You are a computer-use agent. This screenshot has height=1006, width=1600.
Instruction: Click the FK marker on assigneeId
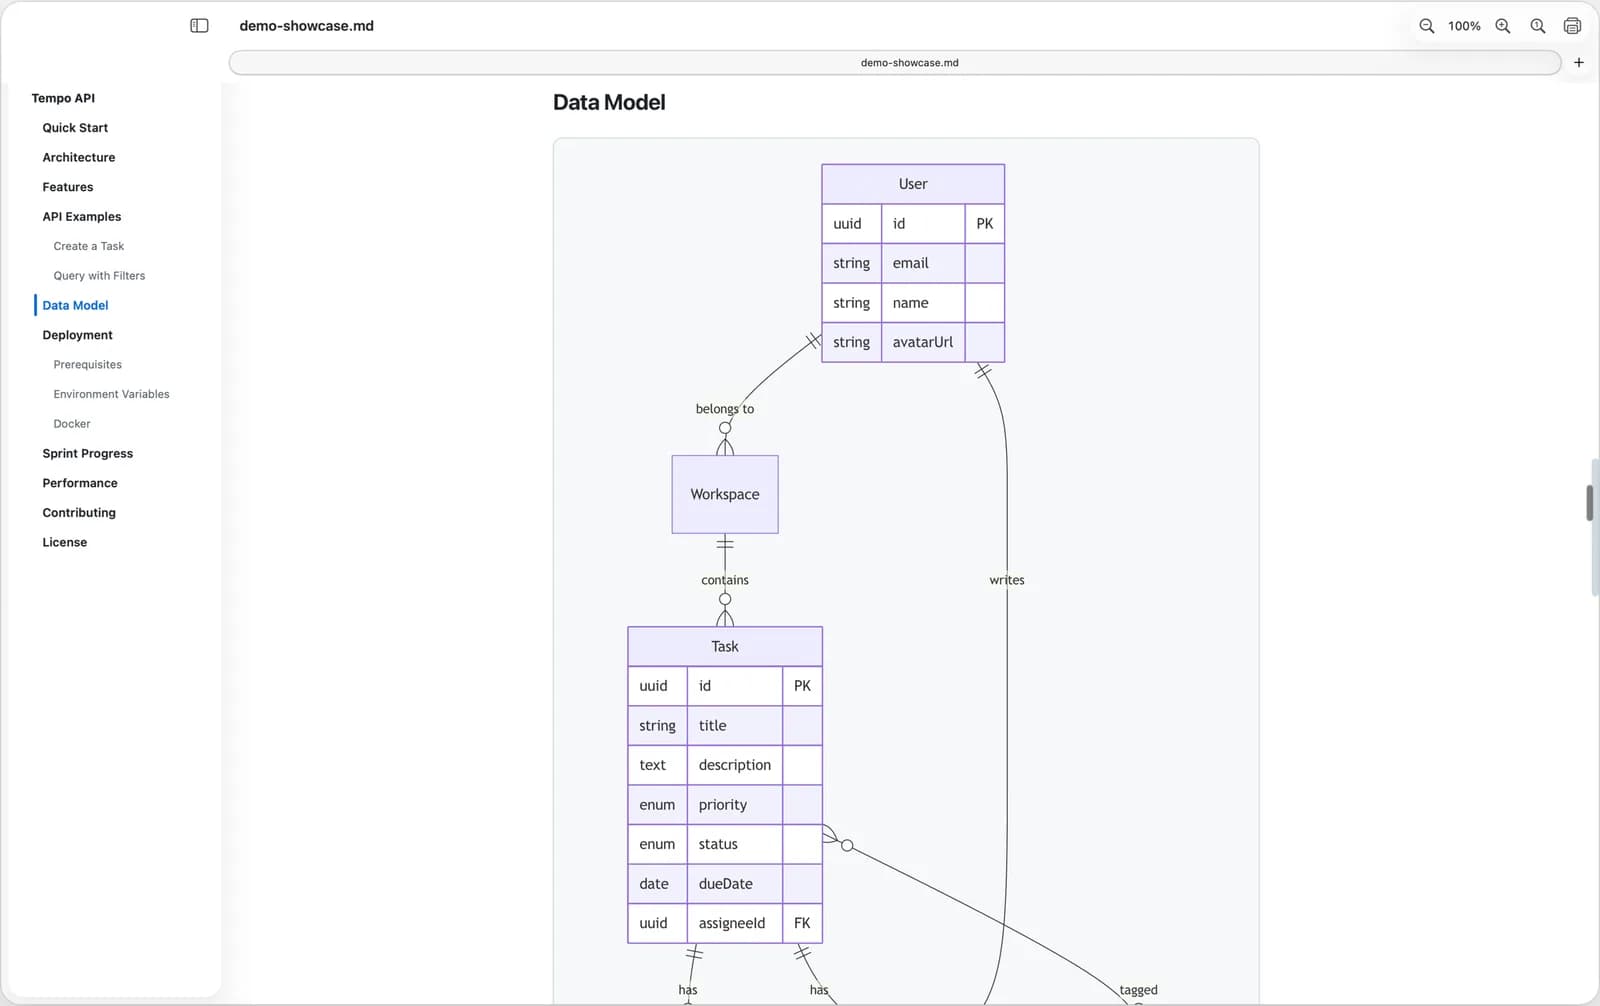(x=802, y=923)
